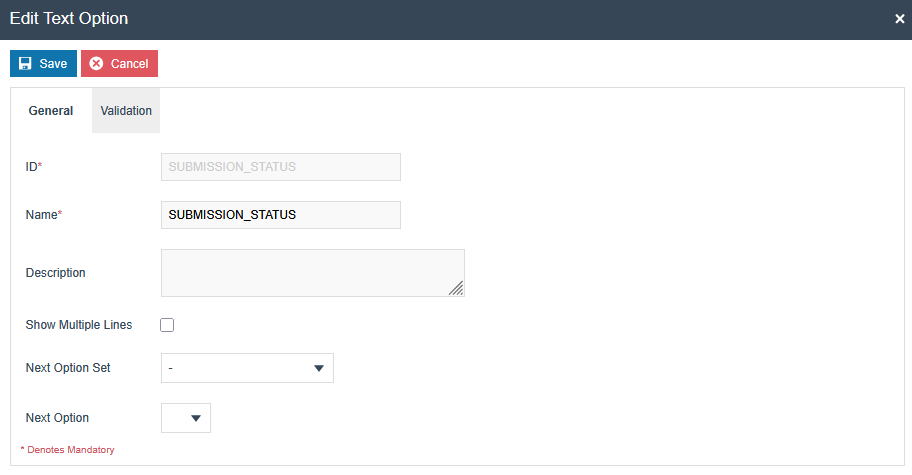Switch to the Validation tab
Viewport: 912px width, 475px height.
click(126, 111)
